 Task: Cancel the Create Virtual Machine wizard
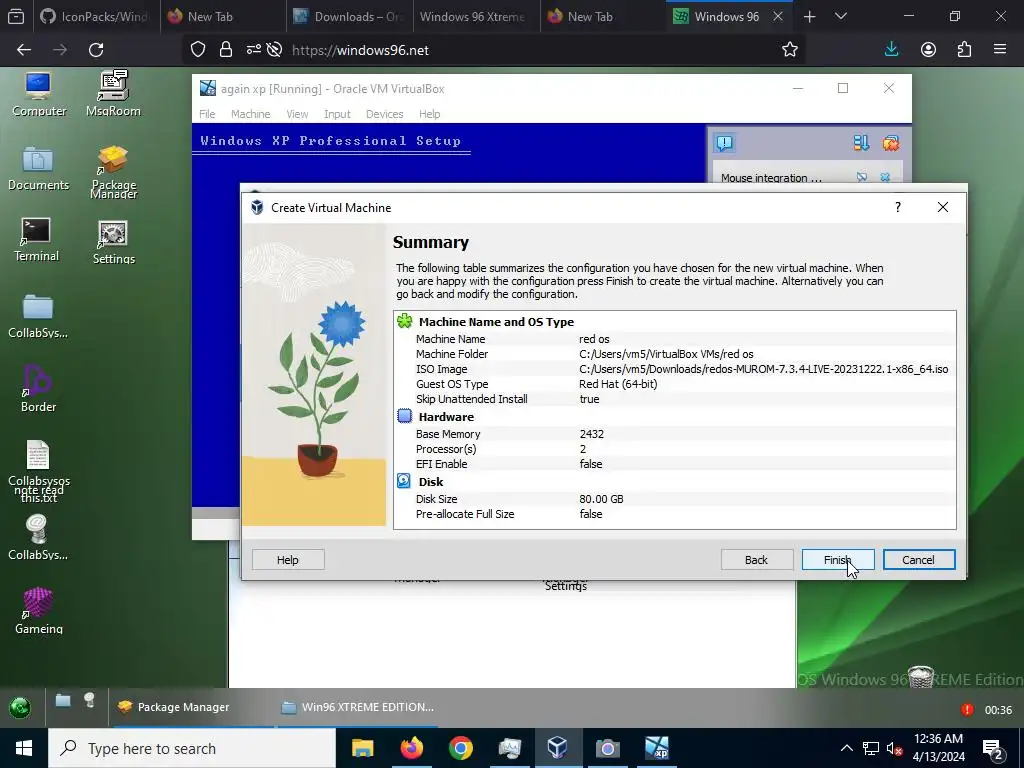919,560
